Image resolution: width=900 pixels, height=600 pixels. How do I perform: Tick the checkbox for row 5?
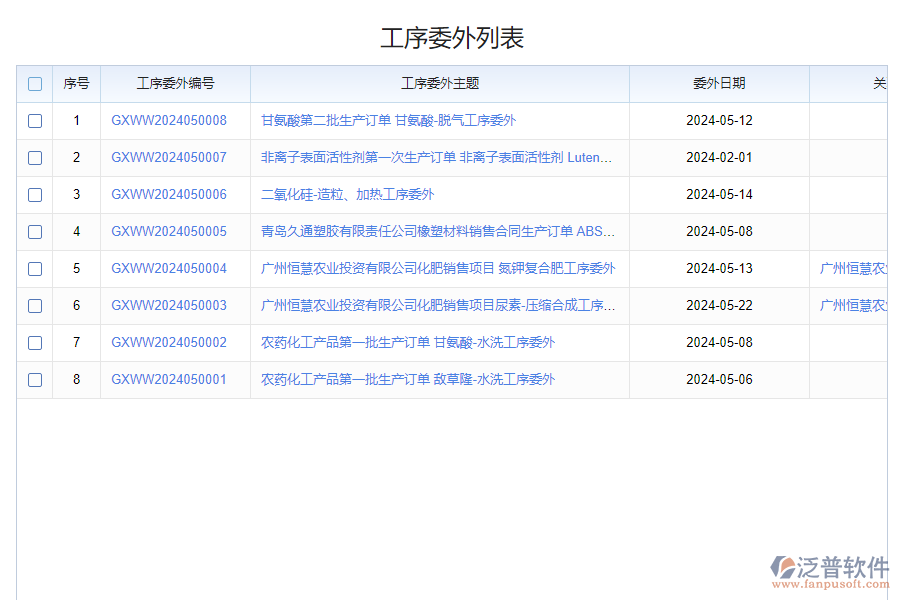pos(35,269)
